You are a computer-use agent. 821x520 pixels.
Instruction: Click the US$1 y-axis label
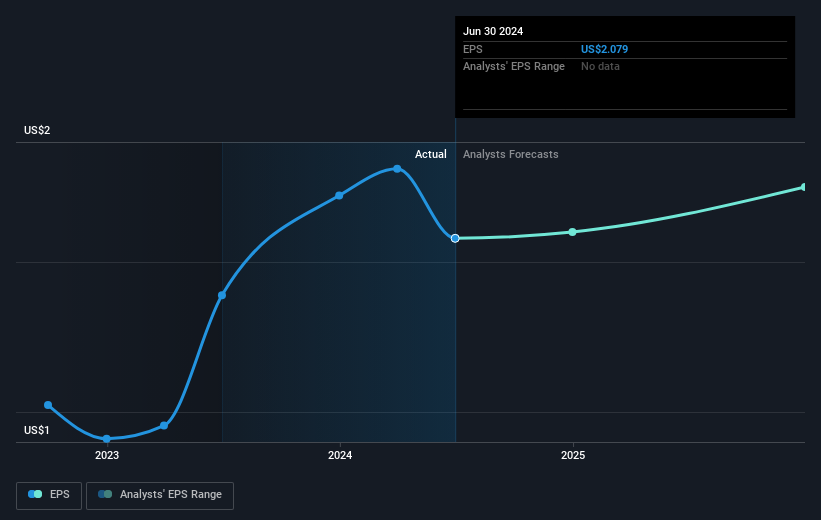point(37,430)
